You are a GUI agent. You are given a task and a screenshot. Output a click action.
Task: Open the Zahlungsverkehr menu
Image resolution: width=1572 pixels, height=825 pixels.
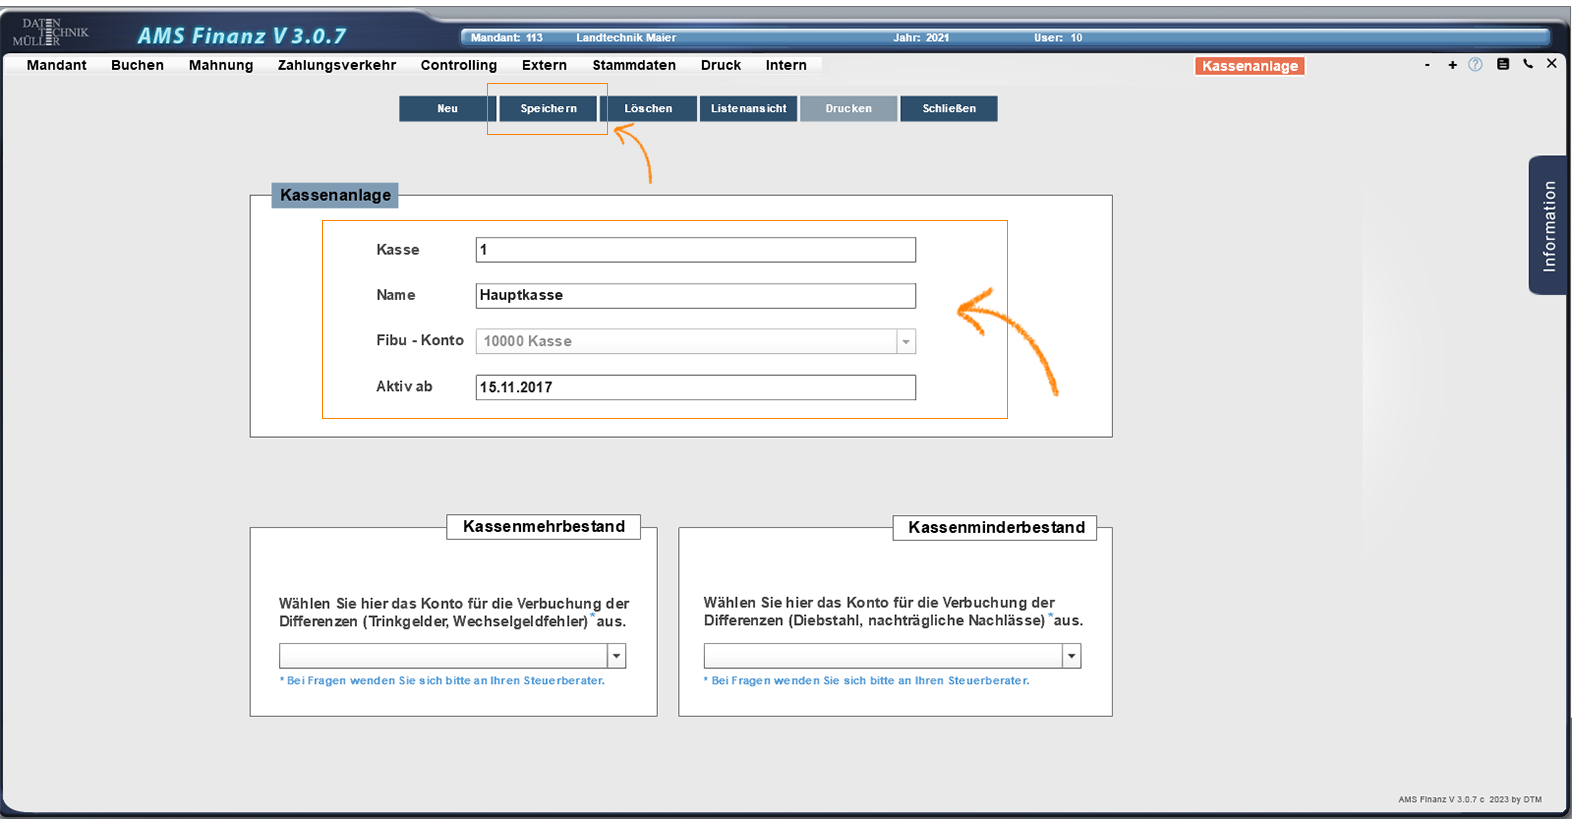click(337, 65)
